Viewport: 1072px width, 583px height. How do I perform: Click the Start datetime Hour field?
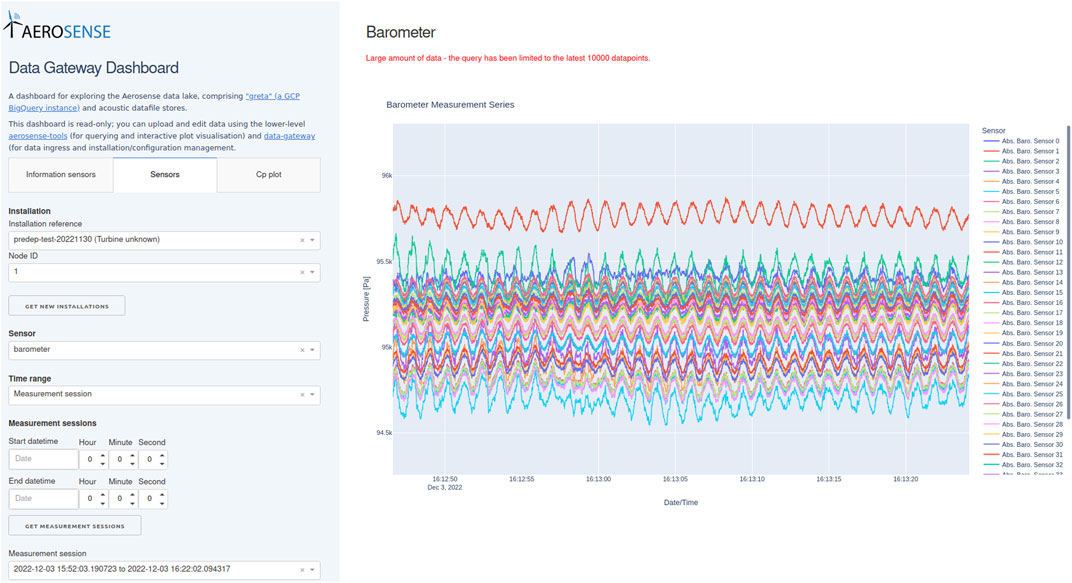(x=93, y=459)
